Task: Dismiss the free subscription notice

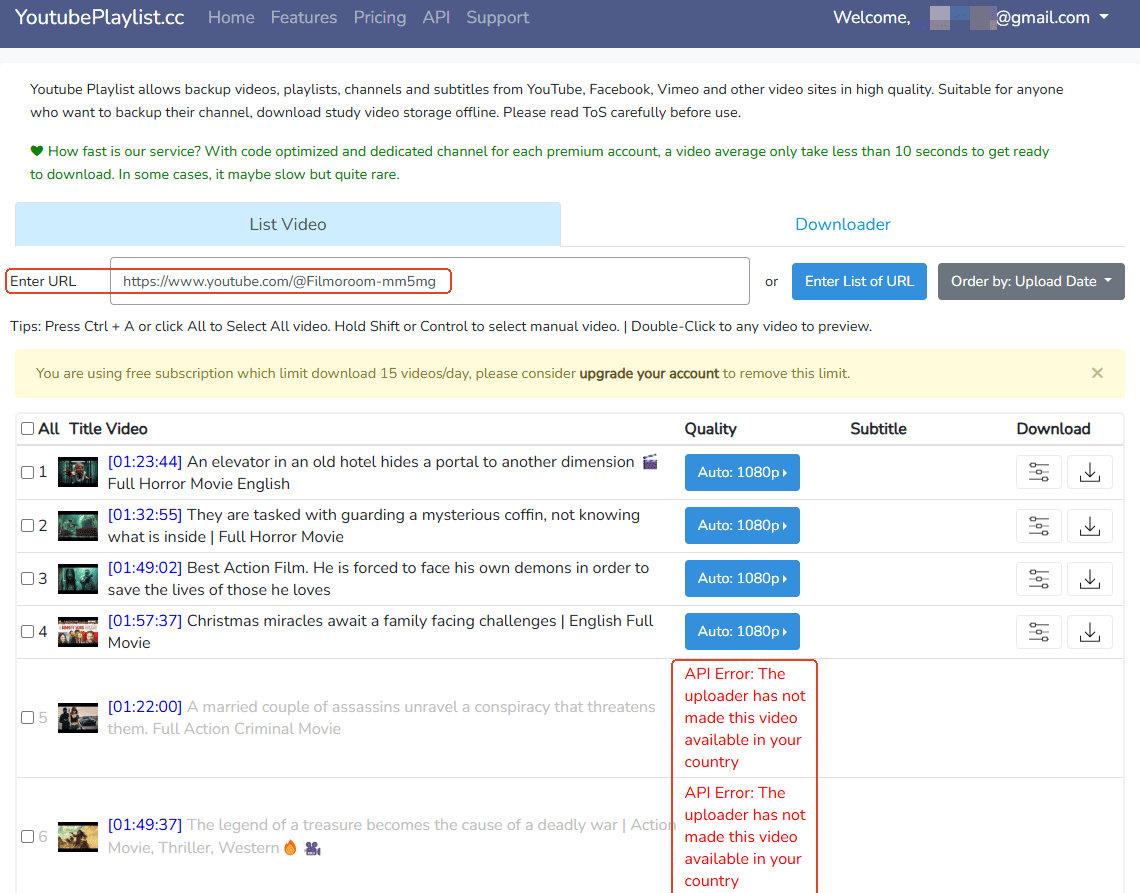Action: (x=1097, y=373)
